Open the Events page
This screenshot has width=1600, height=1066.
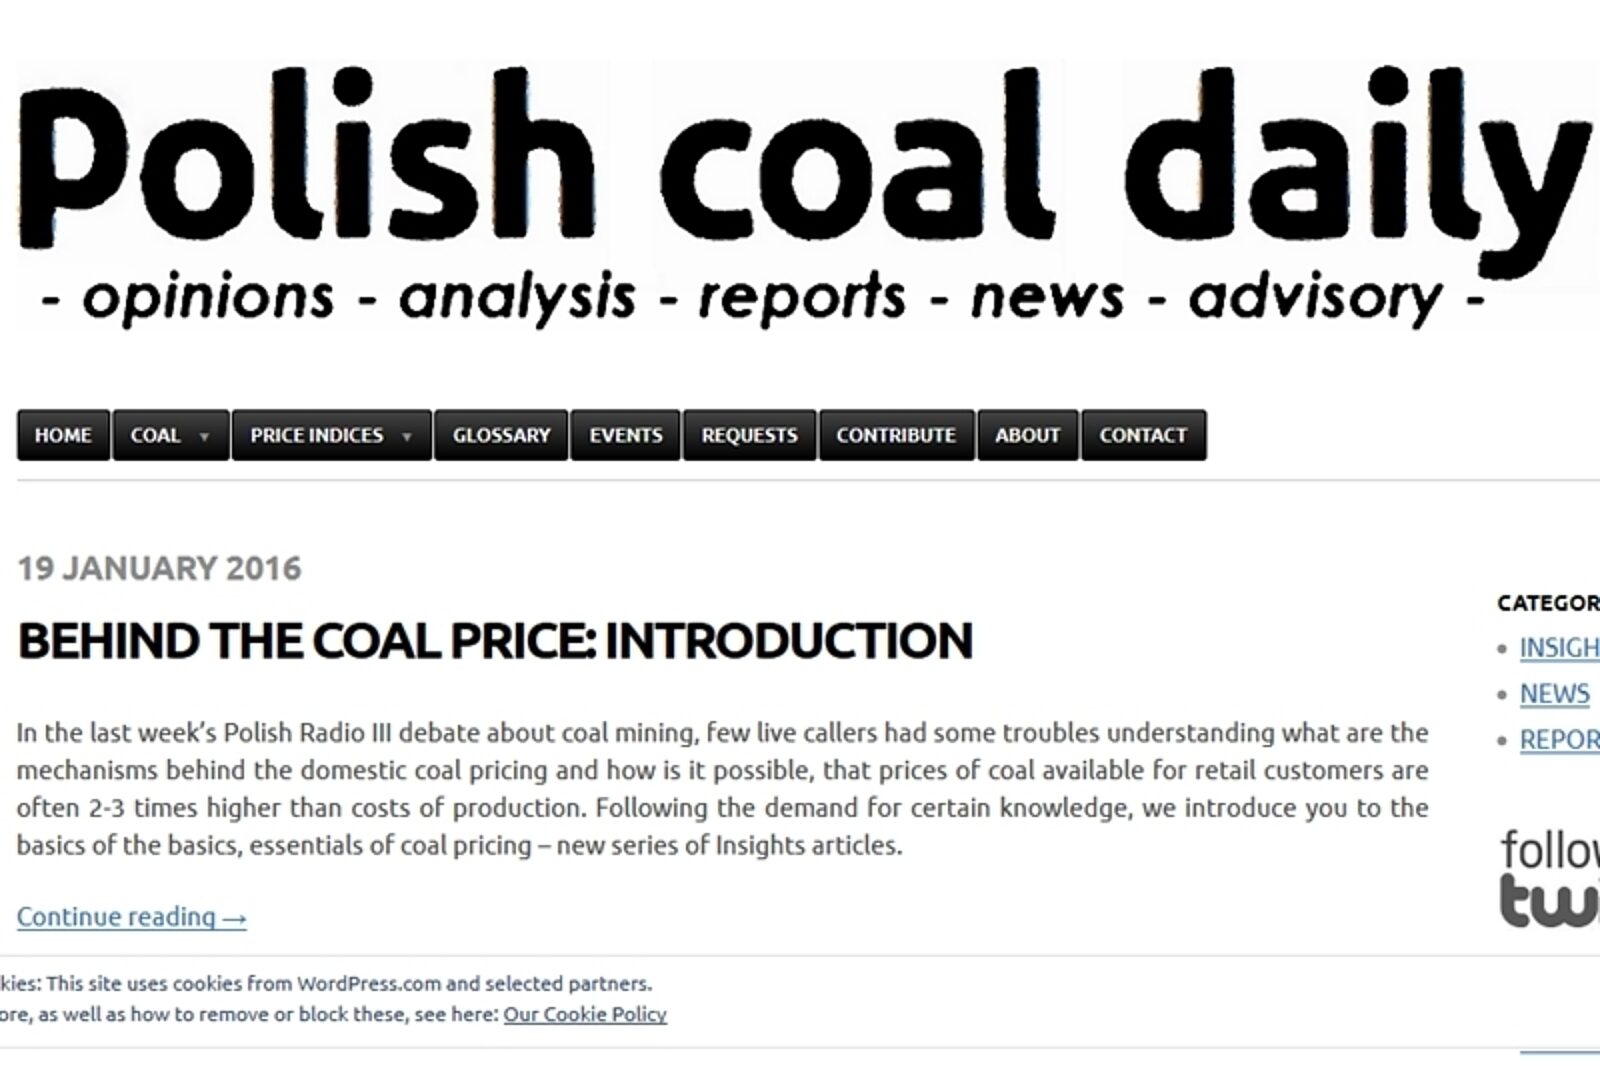[625, 435]
